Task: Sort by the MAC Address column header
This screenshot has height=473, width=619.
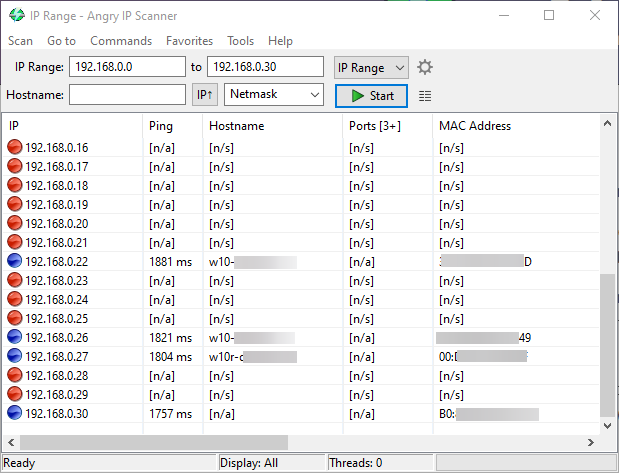Action: pyautogui.click(x=475, y=126)
